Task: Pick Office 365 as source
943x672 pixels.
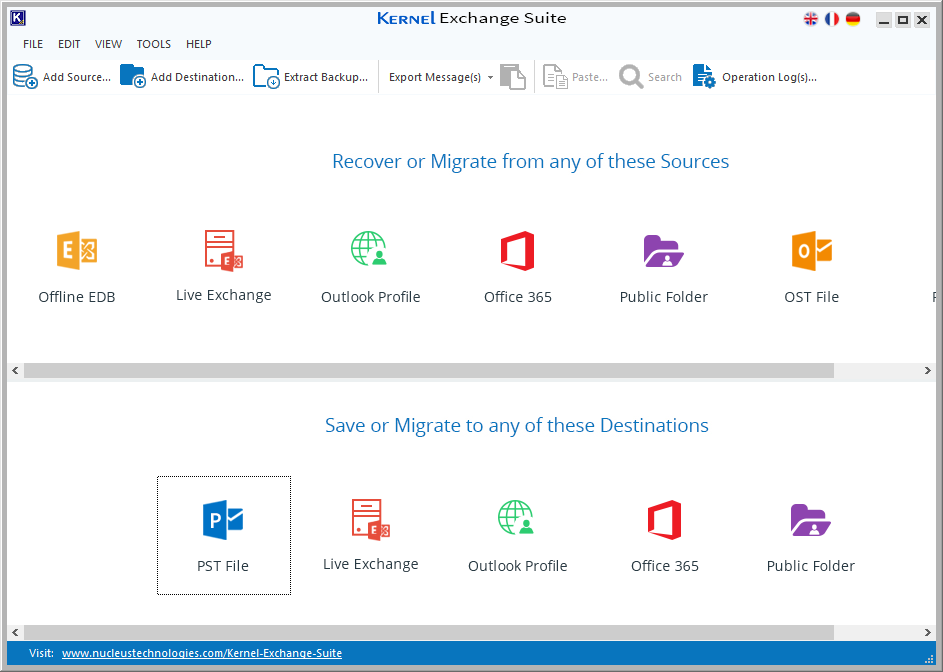Action: coord(517,250)
